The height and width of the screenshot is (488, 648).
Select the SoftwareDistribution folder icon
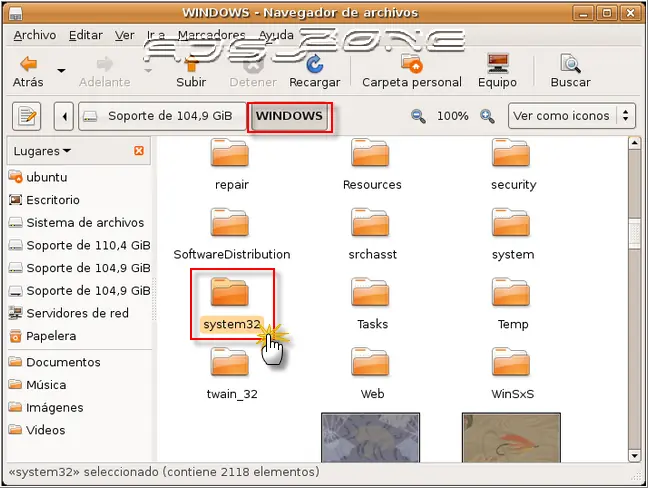pyautogui.click(x=230, y=222)
